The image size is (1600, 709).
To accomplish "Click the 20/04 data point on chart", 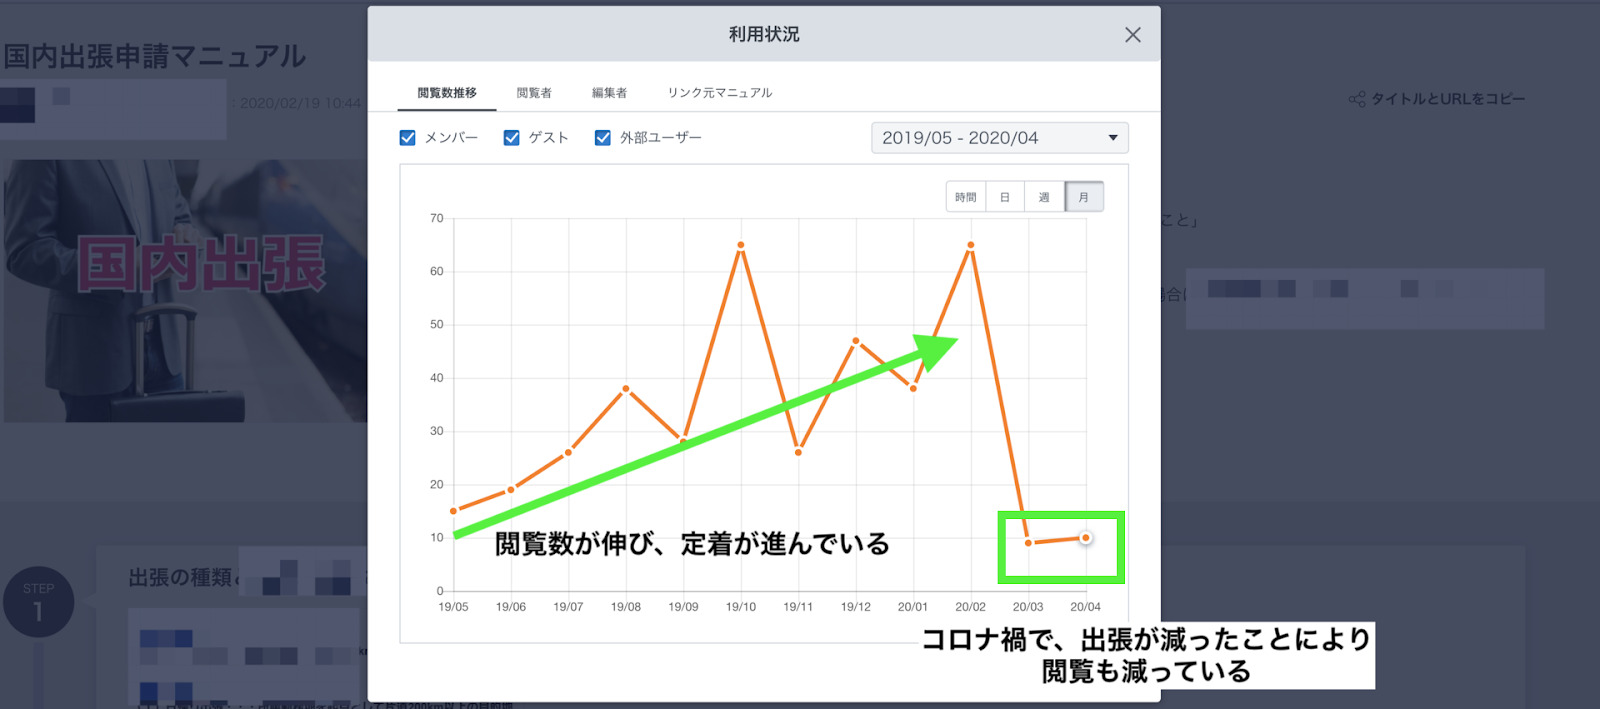I will coord(1085,538).
